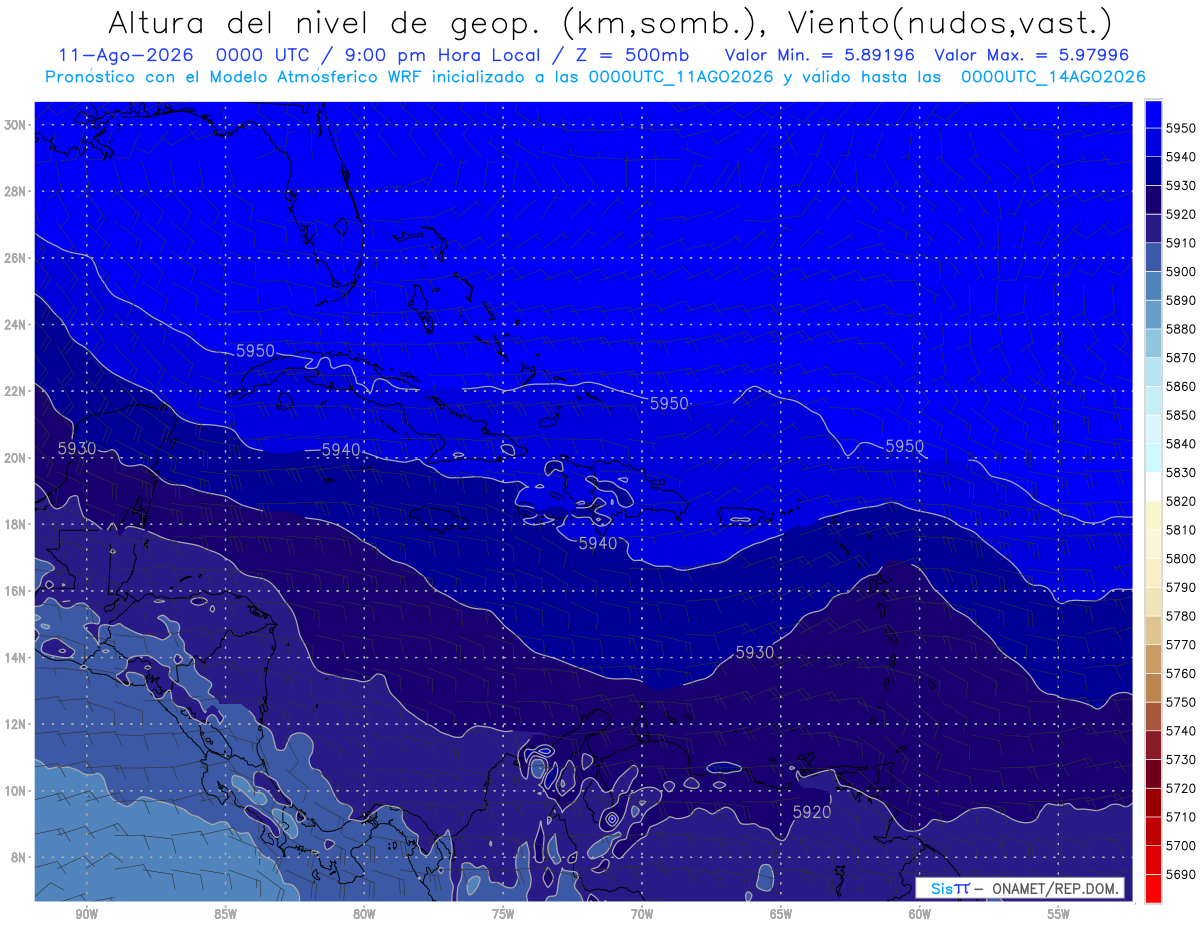Click the 5910 colorbar tick label
1200x927 pixels.
click(x=1181, y=243)
